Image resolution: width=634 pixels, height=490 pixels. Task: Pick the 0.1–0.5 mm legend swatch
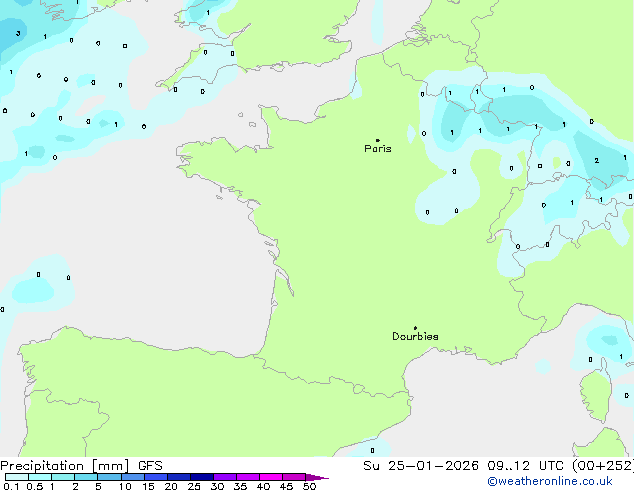click(17, 477)
